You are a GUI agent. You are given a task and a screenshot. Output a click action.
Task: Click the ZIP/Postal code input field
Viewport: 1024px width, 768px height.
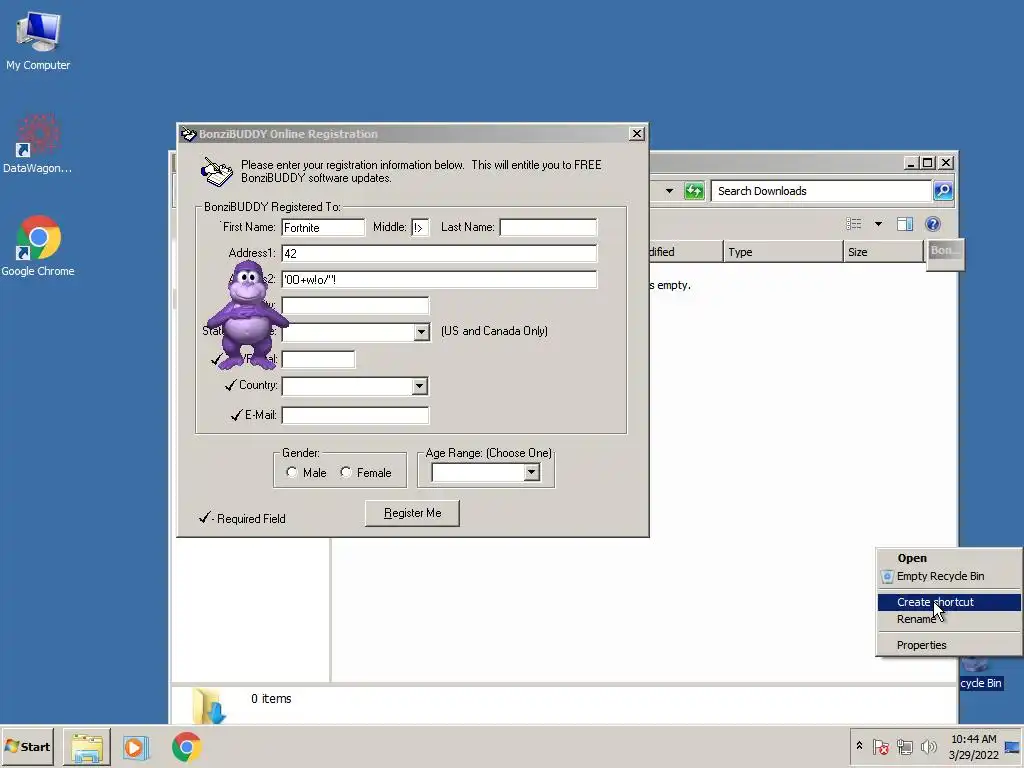pos(318,359)
